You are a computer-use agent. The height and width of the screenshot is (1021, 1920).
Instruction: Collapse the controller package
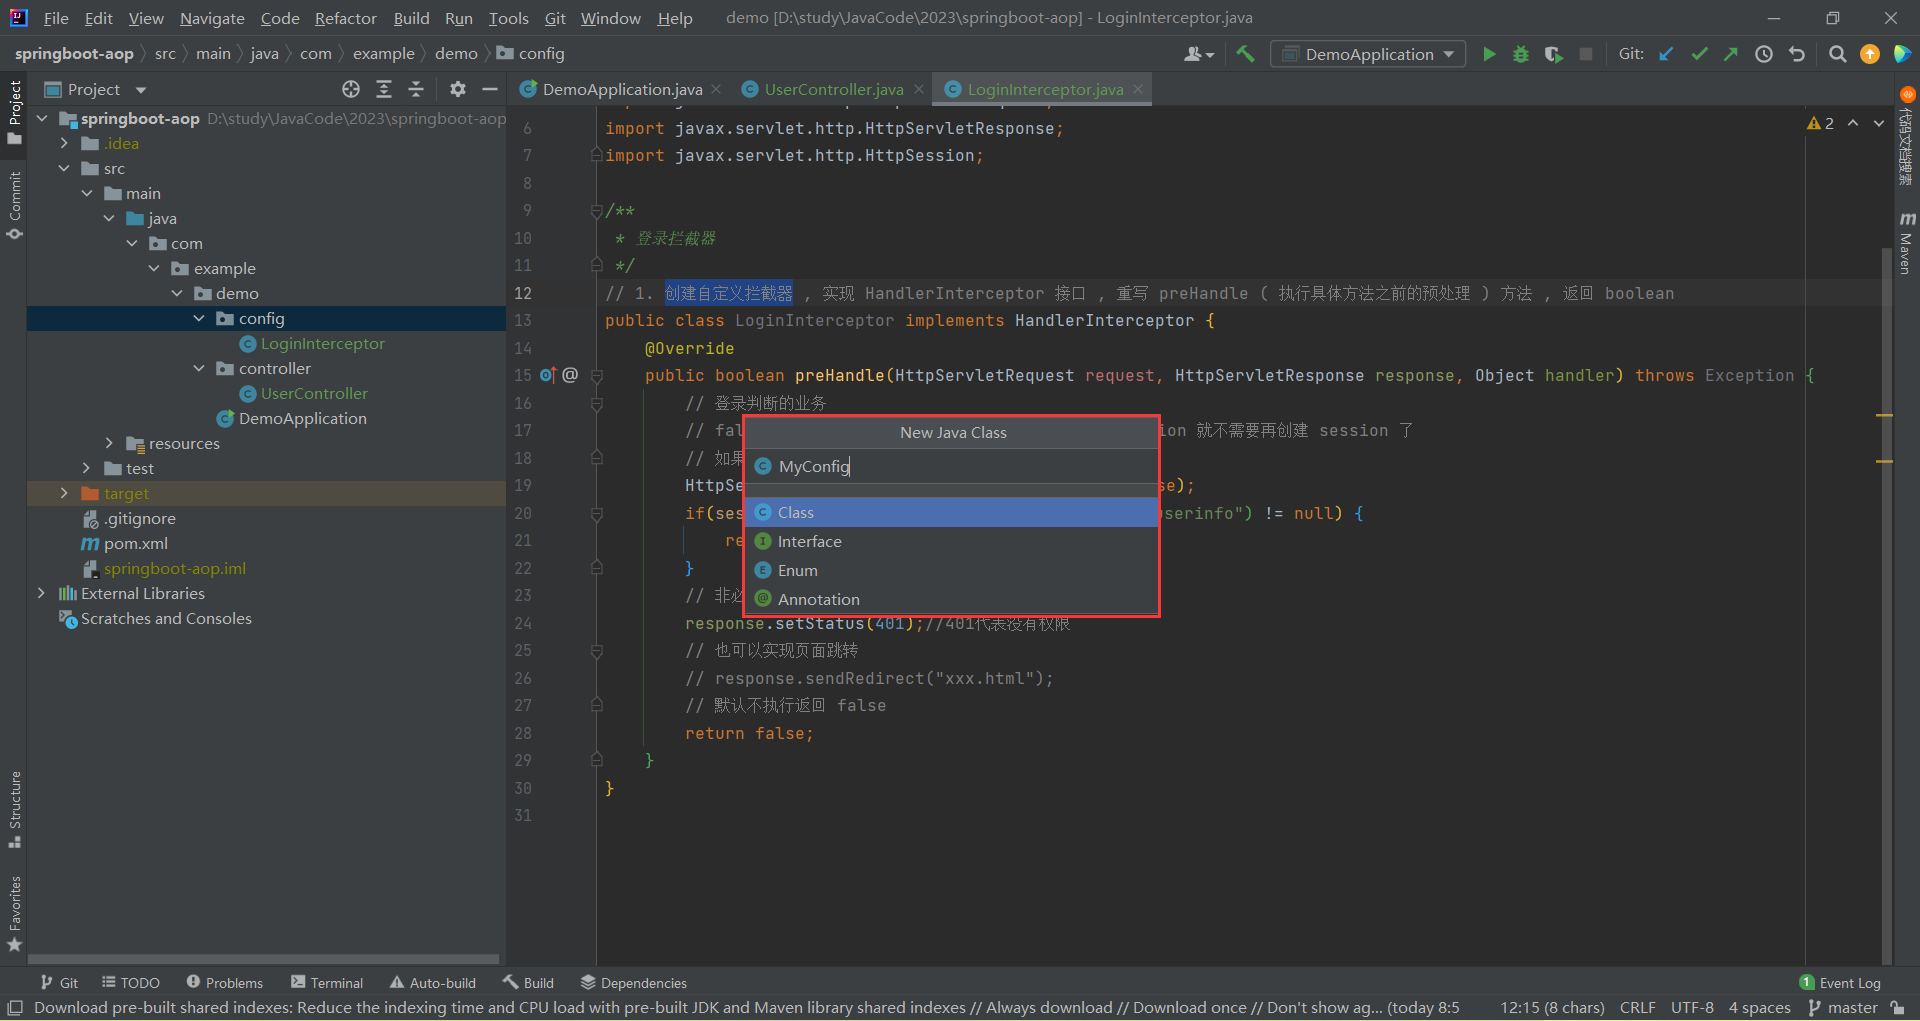[x=199, y=368]
